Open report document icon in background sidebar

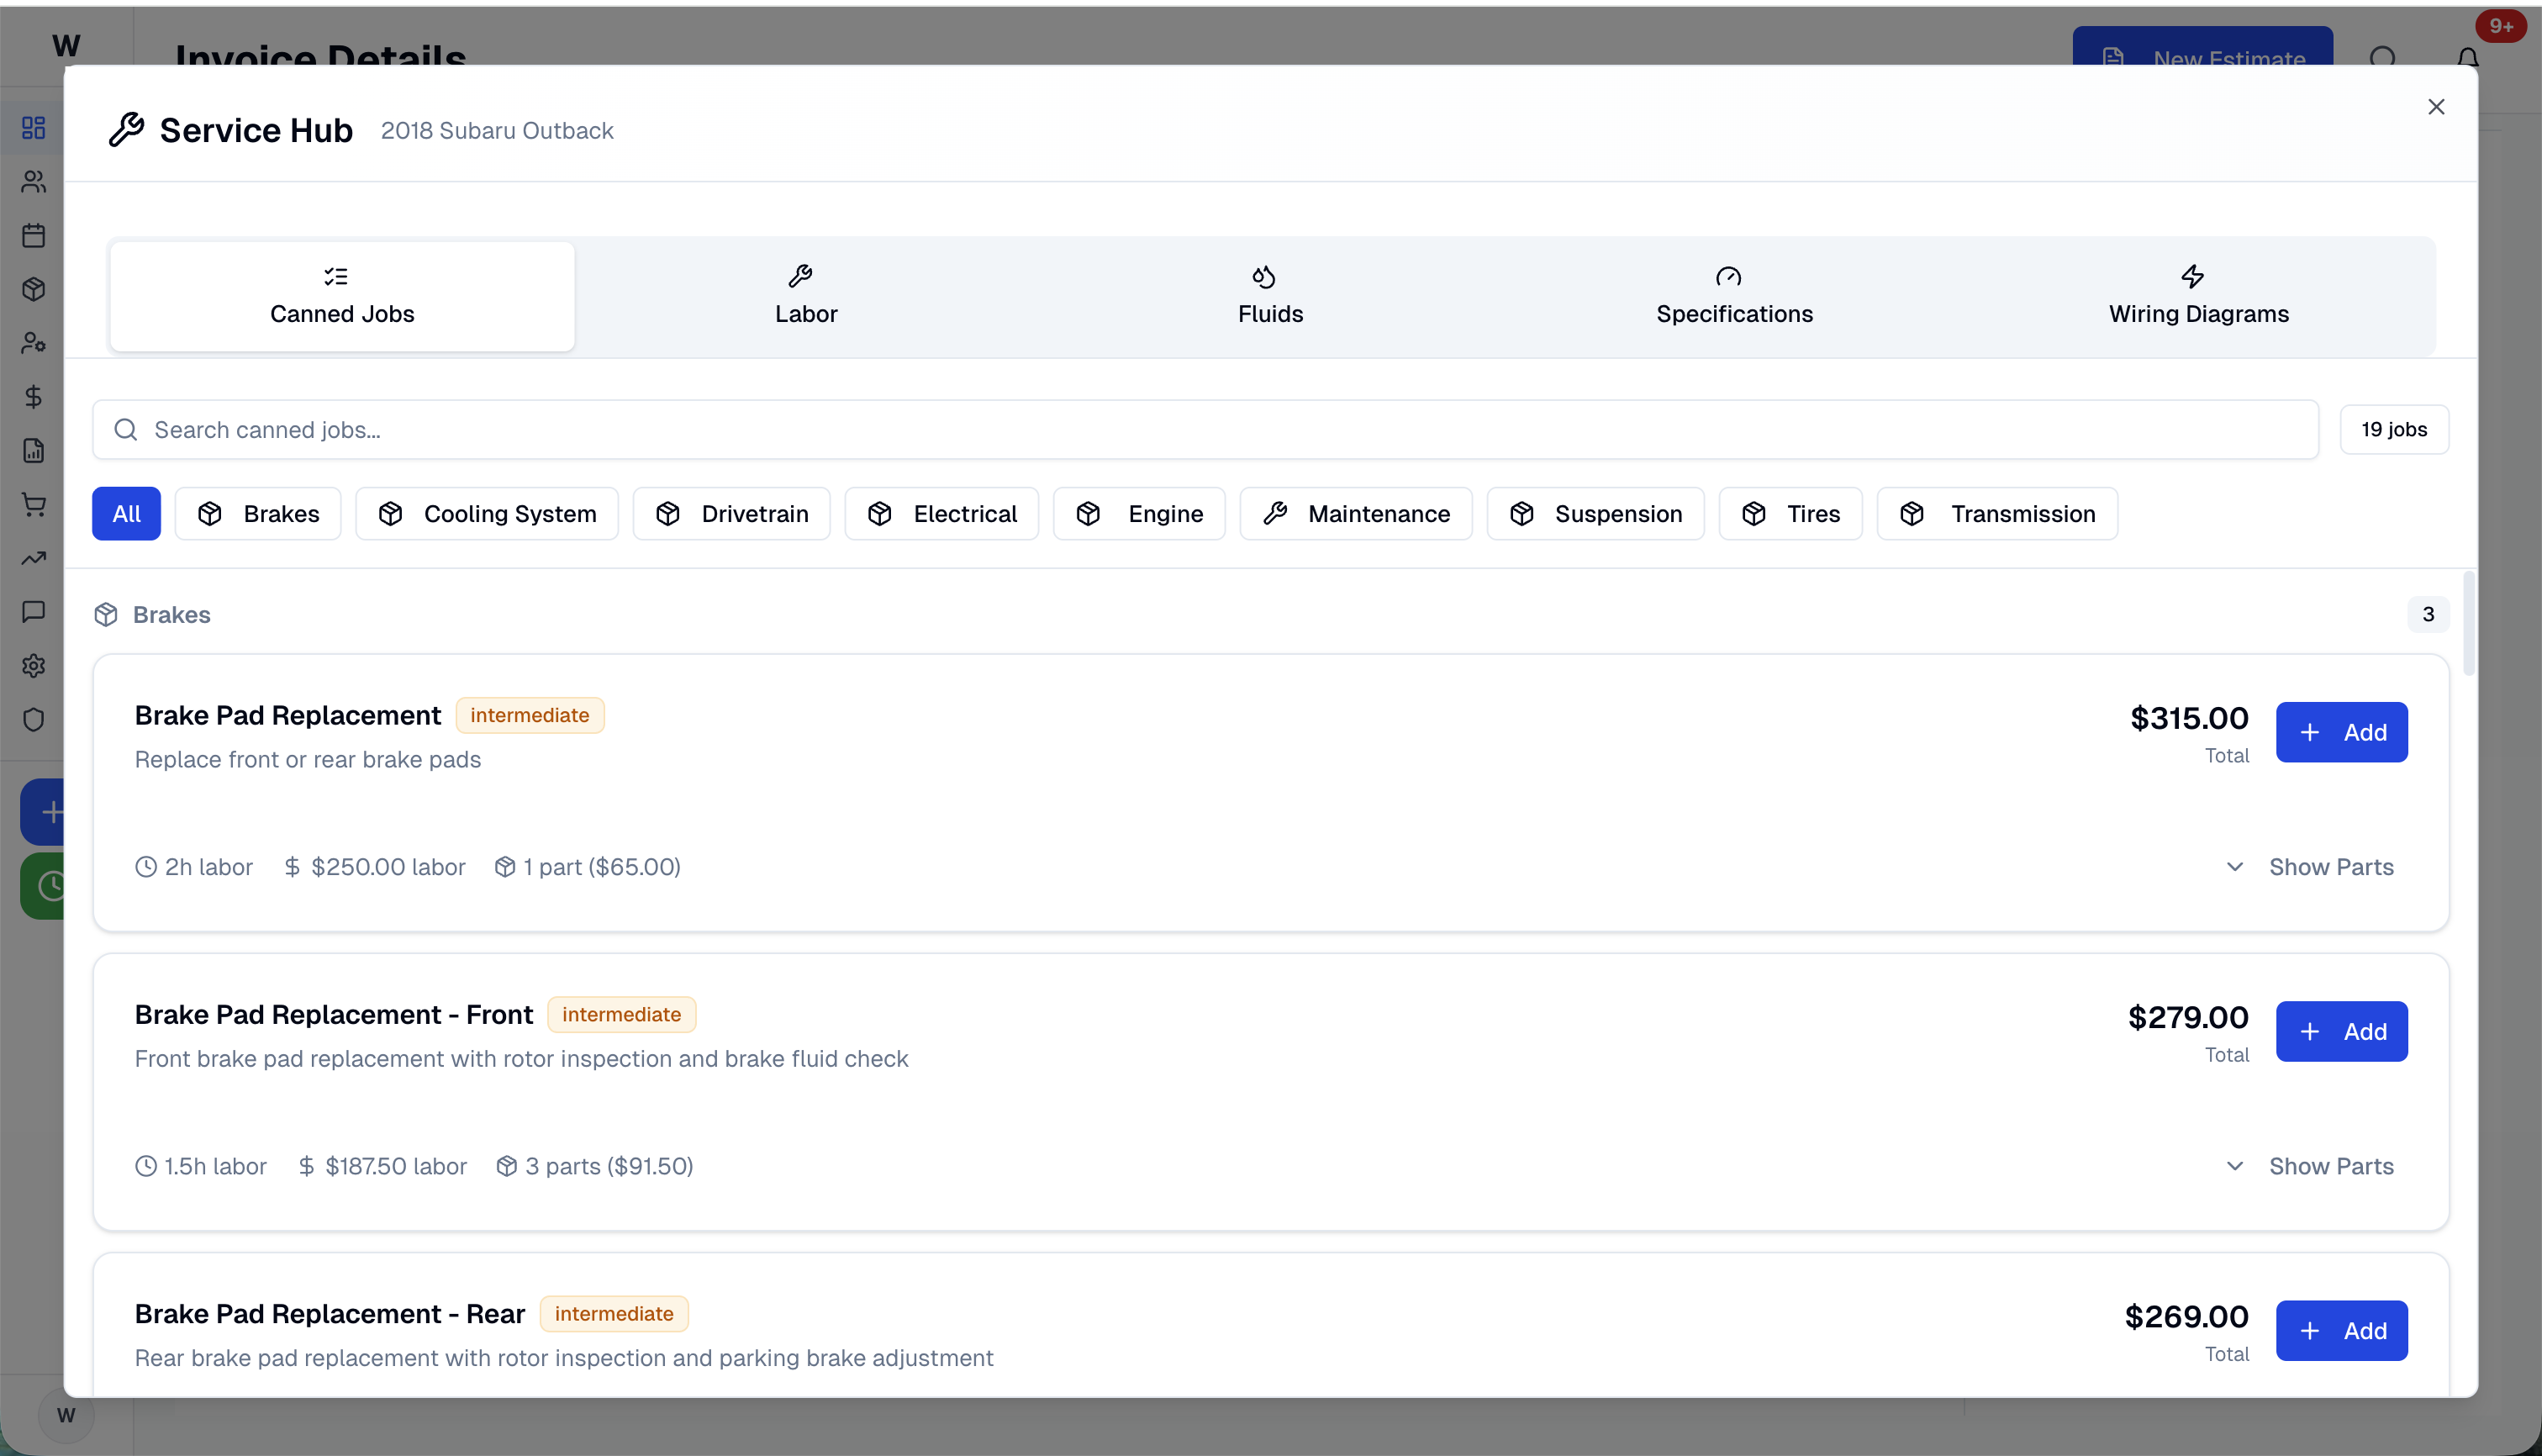(34, 451)
